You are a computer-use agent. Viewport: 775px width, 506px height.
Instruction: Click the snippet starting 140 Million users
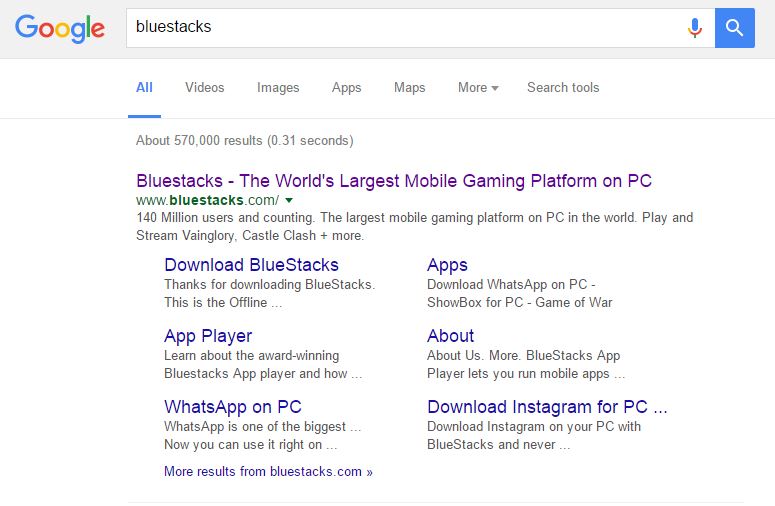[415, 226]
